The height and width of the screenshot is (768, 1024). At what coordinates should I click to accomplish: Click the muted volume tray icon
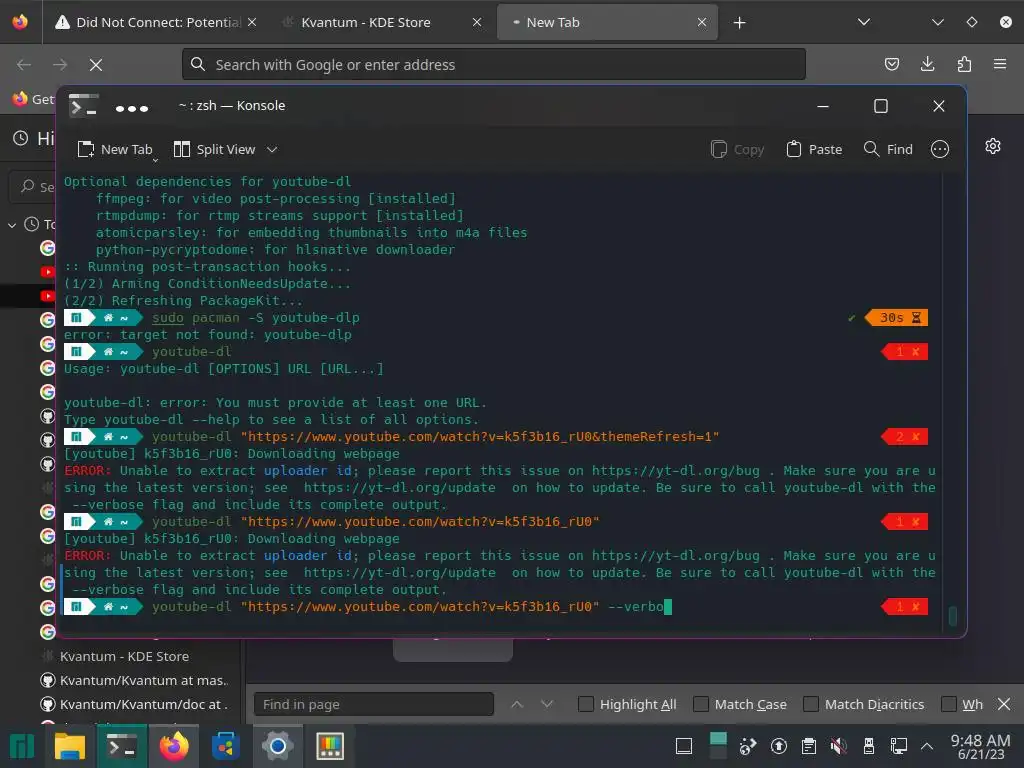pyautogui.click(x=839, y=746)
